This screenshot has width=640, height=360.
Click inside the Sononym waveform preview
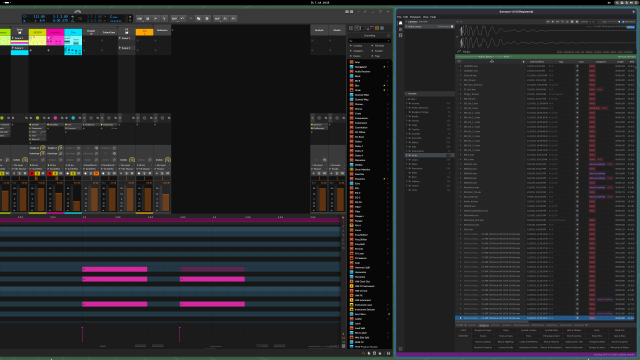tap(547, 37)
